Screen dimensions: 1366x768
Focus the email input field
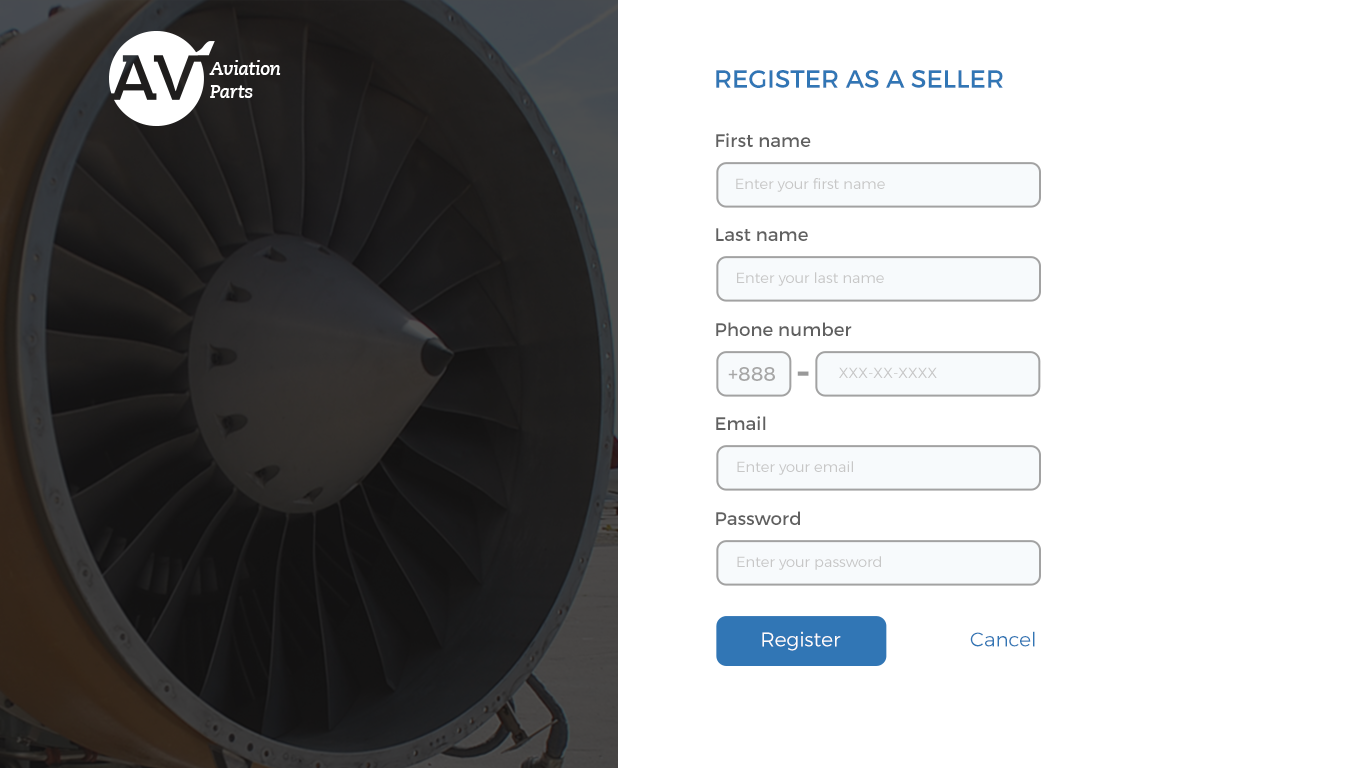(x=878, y=468)
